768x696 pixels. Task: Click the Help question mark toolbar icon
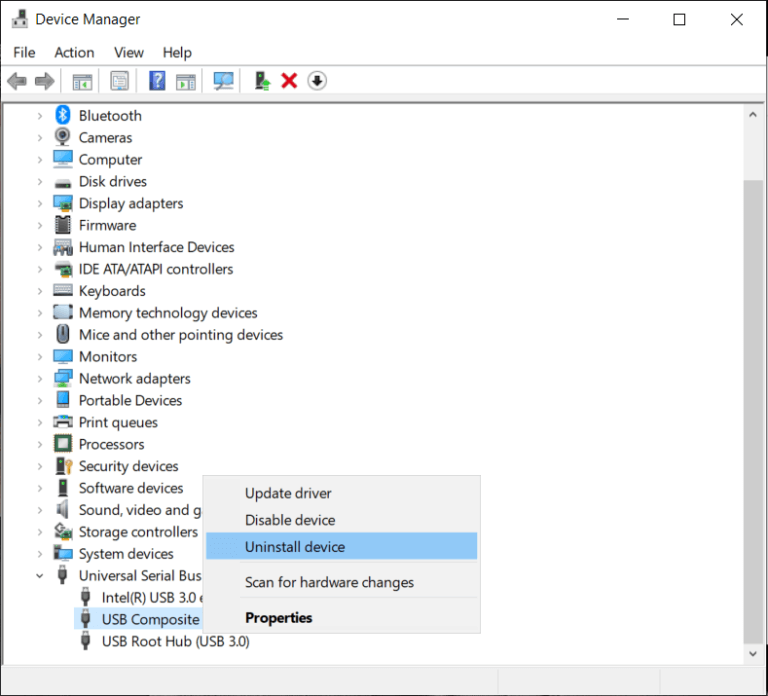point(157,81)
